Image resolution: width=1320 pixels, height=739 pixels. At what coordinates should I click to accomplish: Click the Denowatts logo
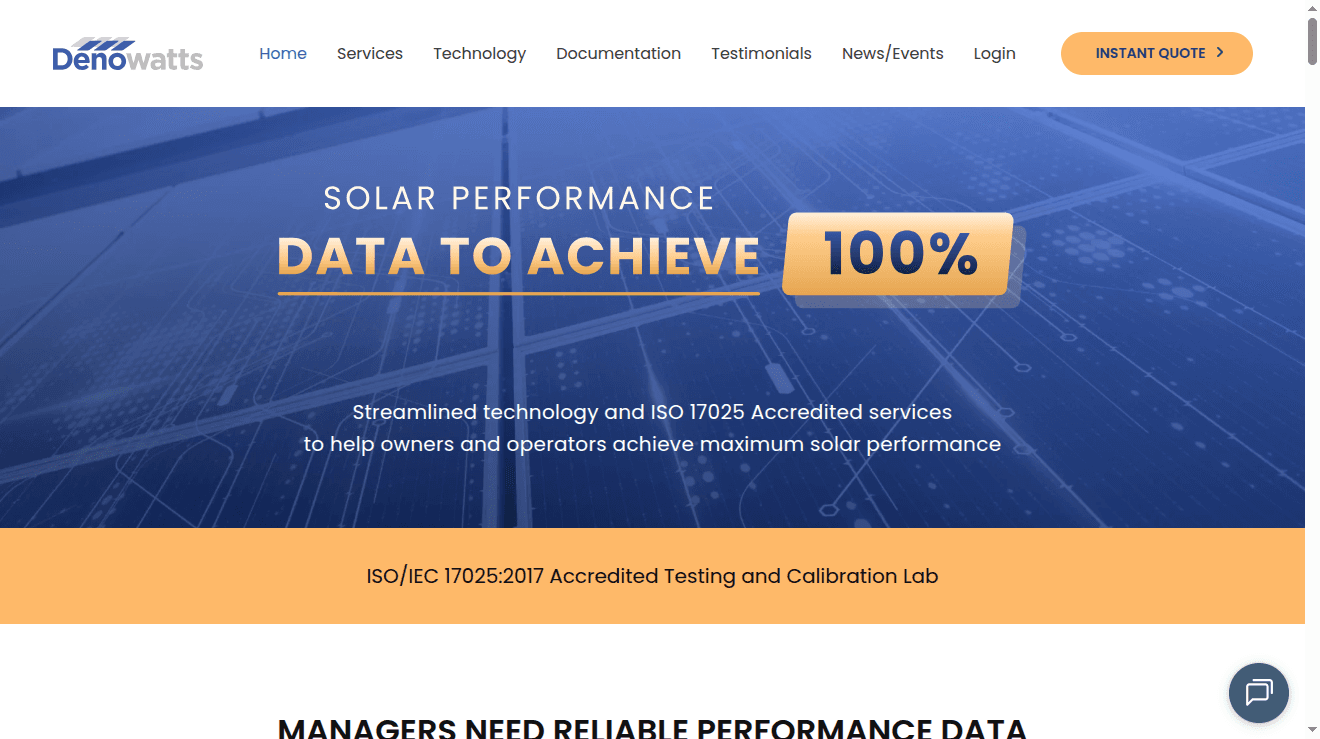(128, 54)
